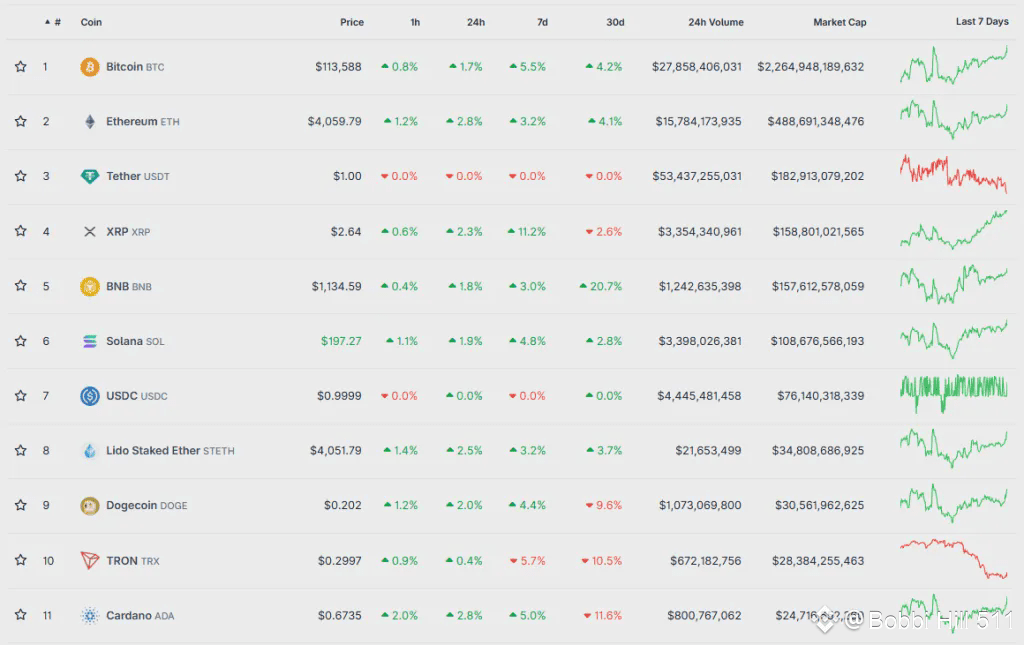The height and width of the screenshot is (645, 1024).
Task: Click the 7d column header
Action: coord(541,22)
